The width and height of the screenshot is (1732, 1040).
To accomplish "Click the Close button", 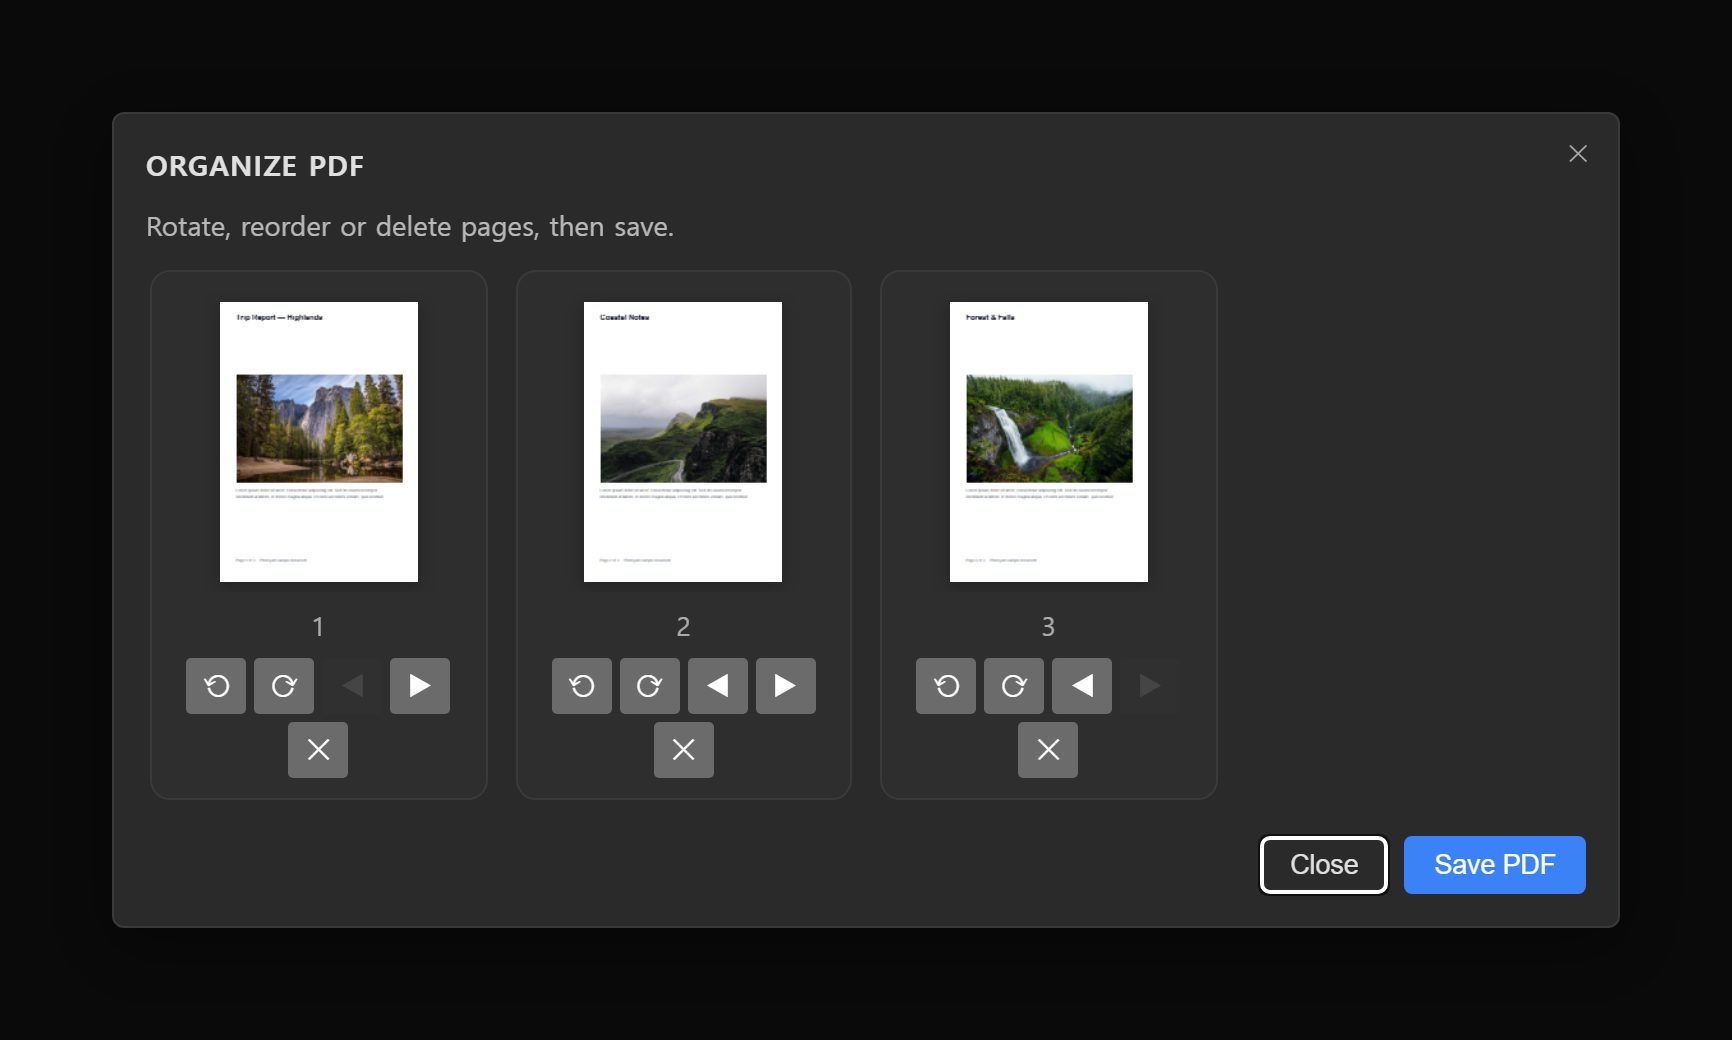I will [1324, 865].
